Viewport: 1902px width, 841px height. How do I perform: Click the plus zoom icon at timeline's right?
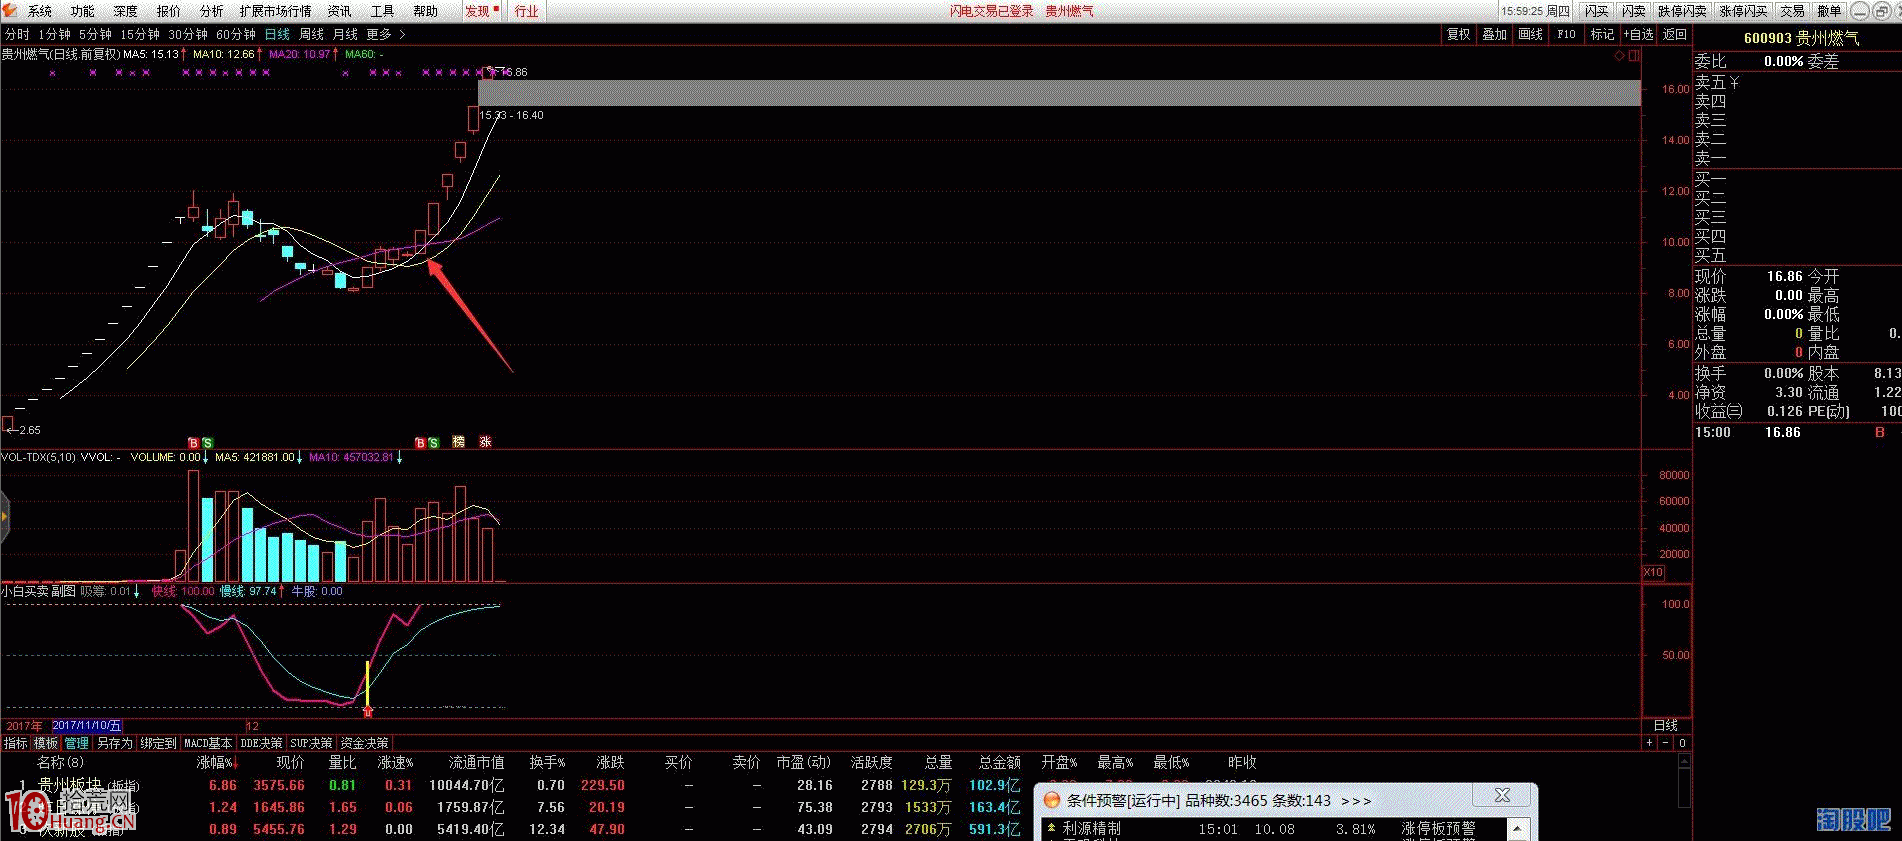[x=1649, y=743]
